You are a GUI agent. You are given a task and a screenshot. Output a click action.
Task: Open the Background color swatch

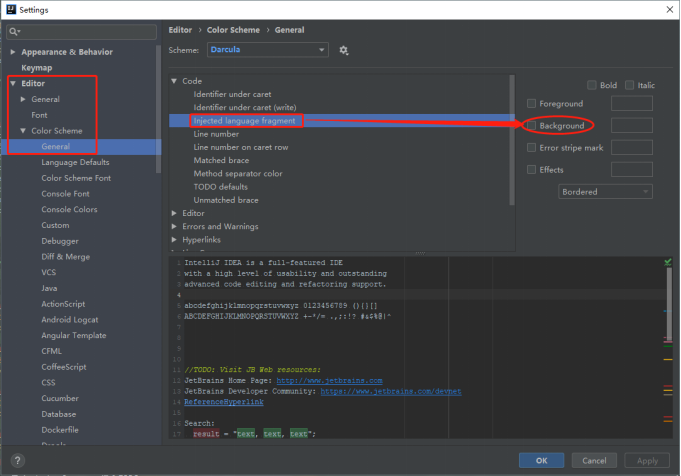(631, 126)
